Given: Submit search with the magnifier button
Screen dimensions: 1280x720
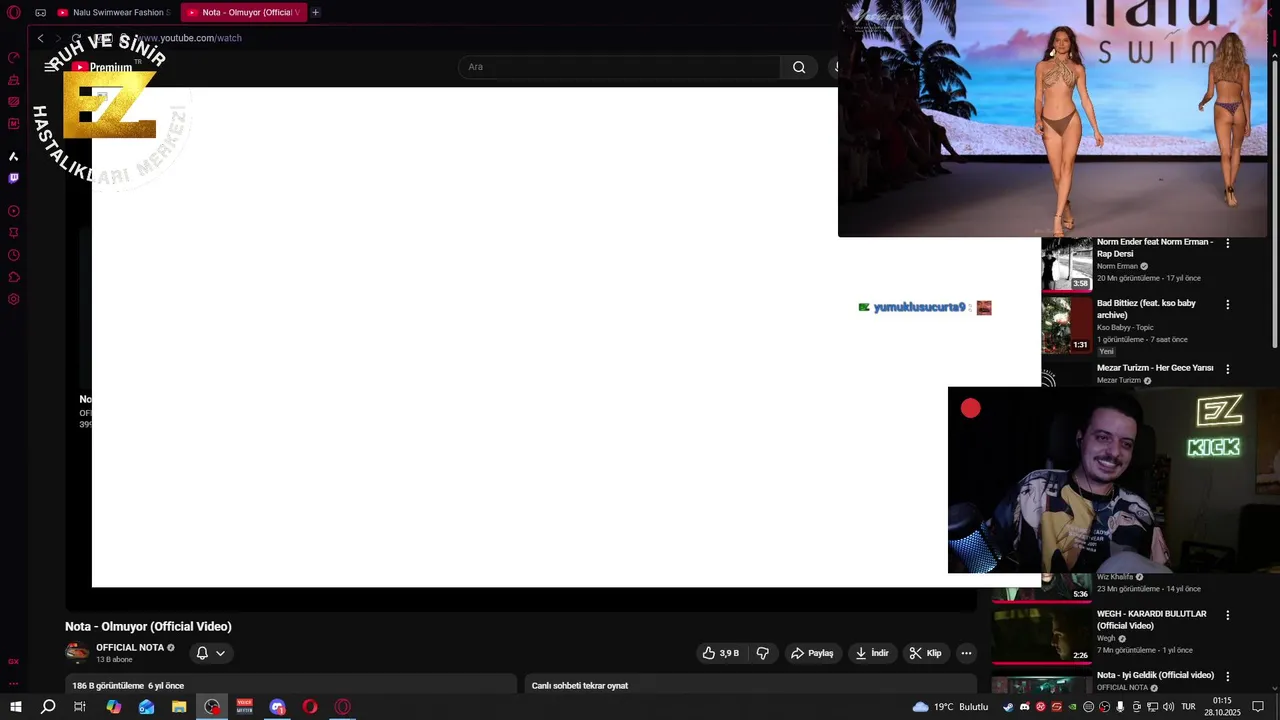Looking at the screenshot, I should (799, 67).
